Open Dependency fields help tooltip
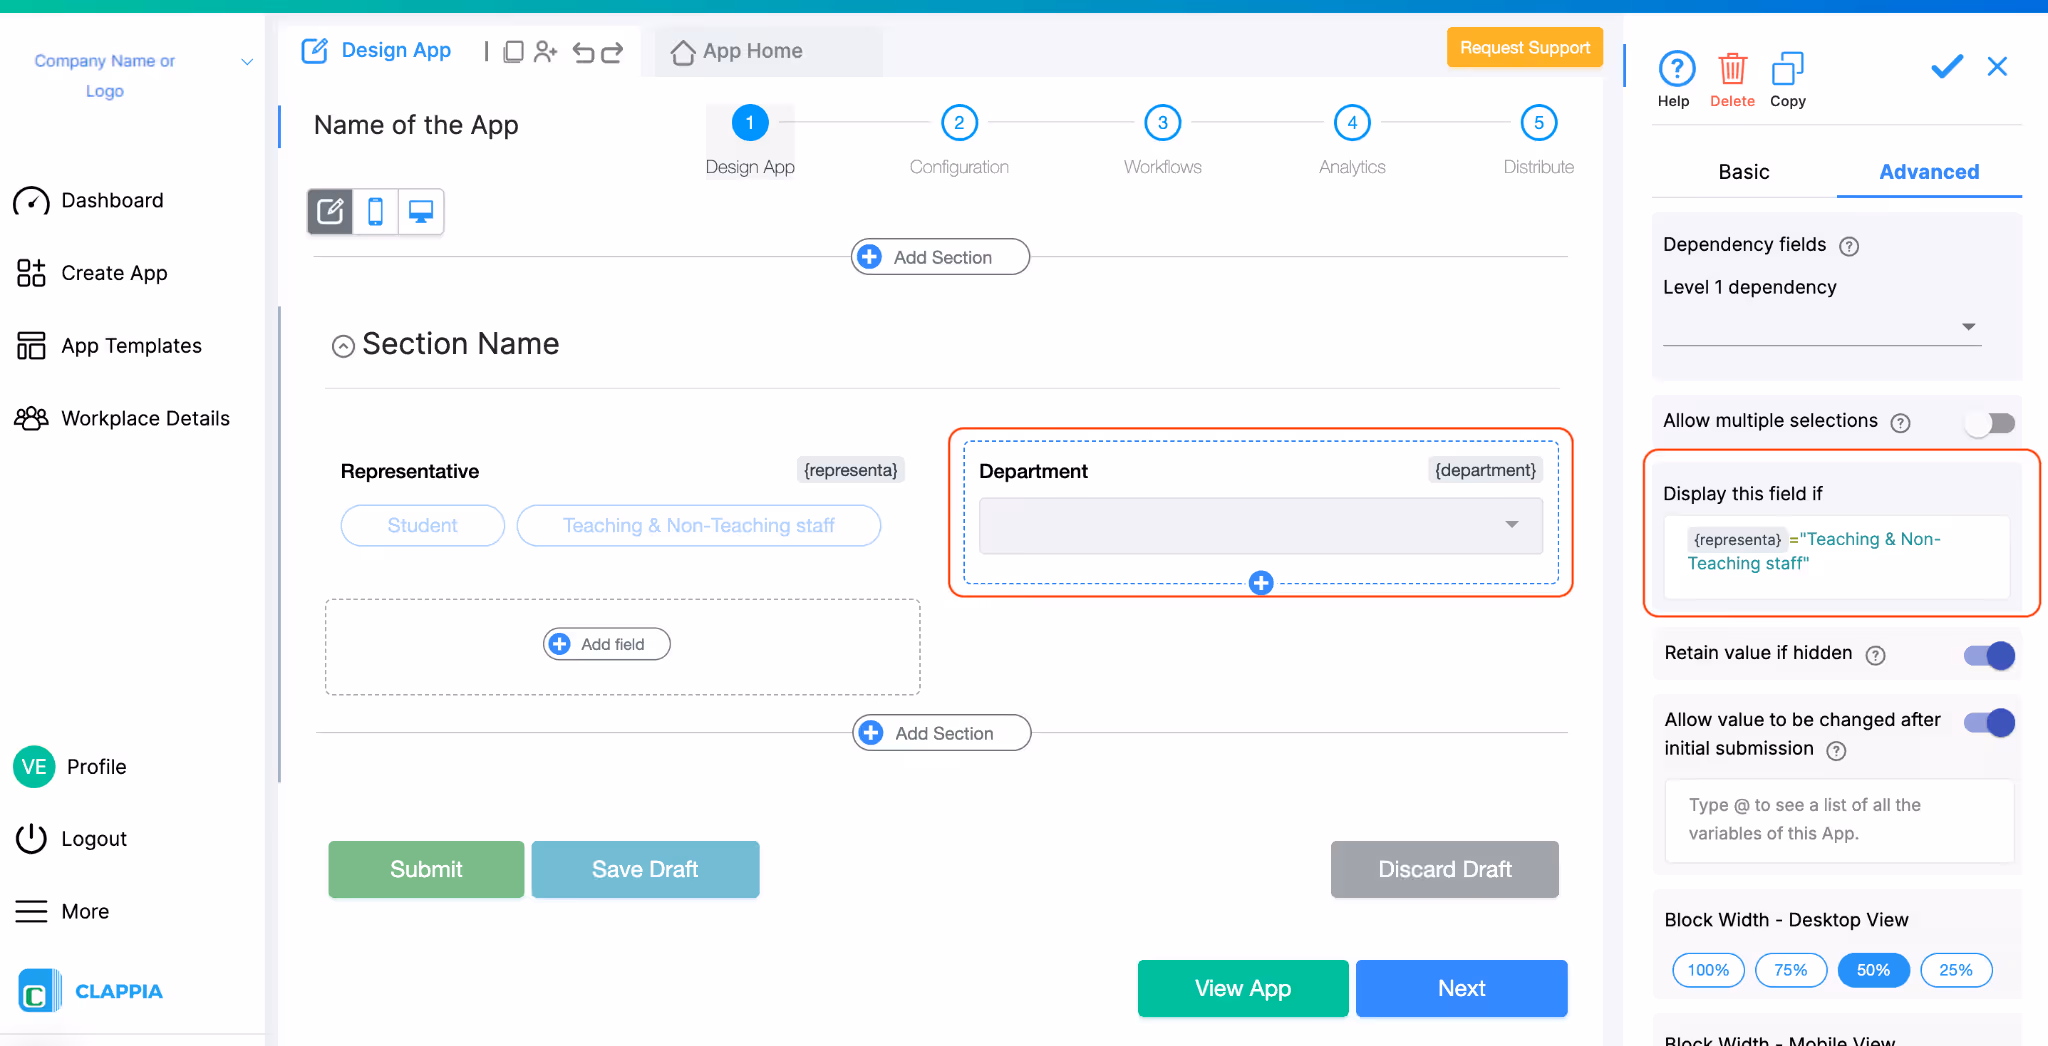Viewport: 2048px width, 1046px height. click(1849, 246)
